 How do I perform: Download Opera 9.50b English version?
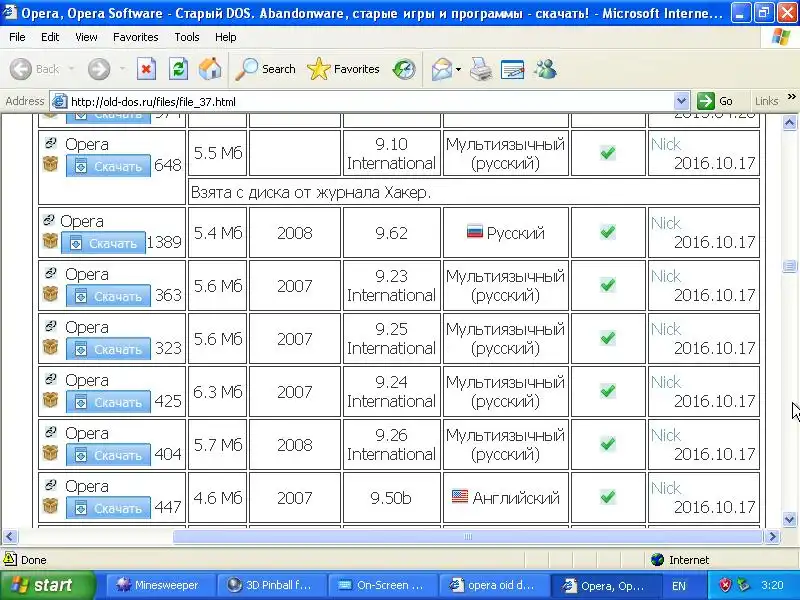[108, 508]
